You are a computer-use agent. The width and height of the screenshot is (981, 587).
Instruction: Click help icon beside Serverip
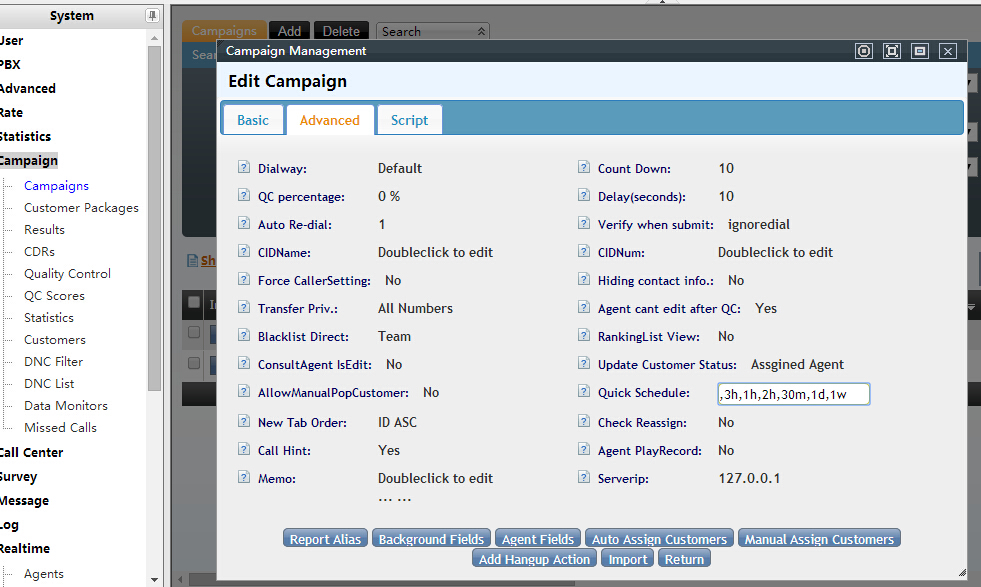pos(584,478)
